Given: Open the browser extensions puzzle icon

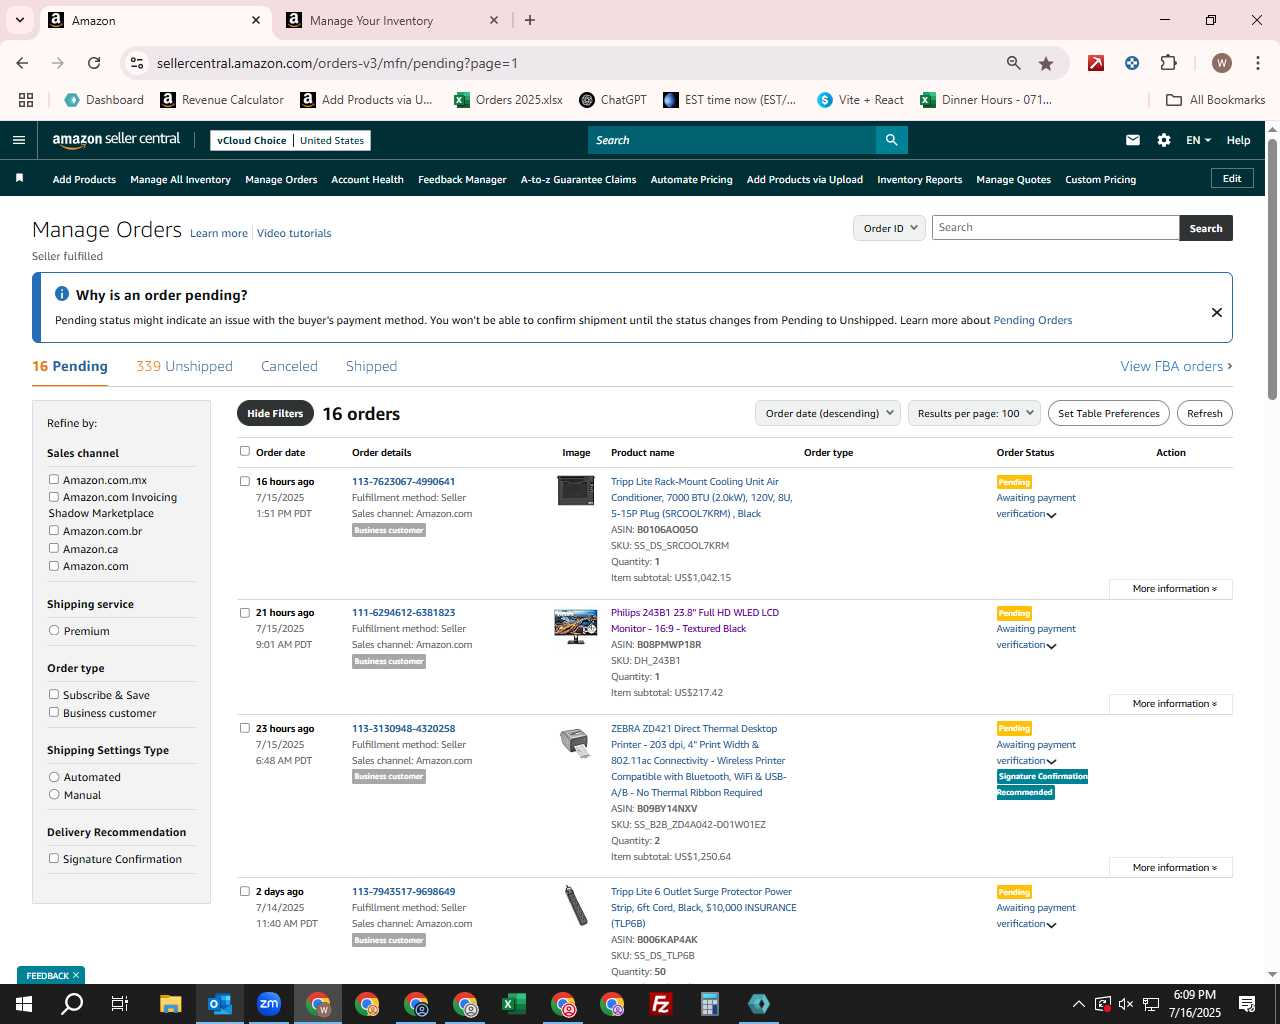Looking at the screenshot, I should [1168, 63].
